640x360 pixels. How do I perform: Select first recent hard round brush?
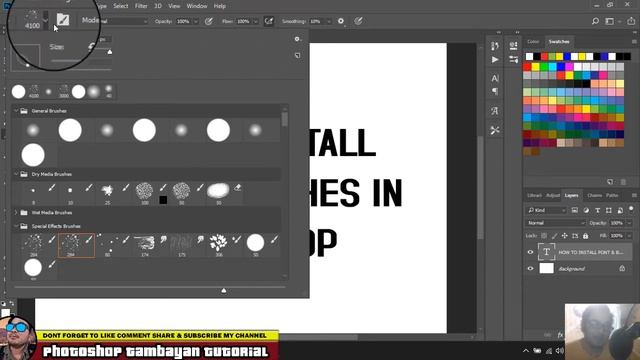pyautogui.click(x=18, y=91)
